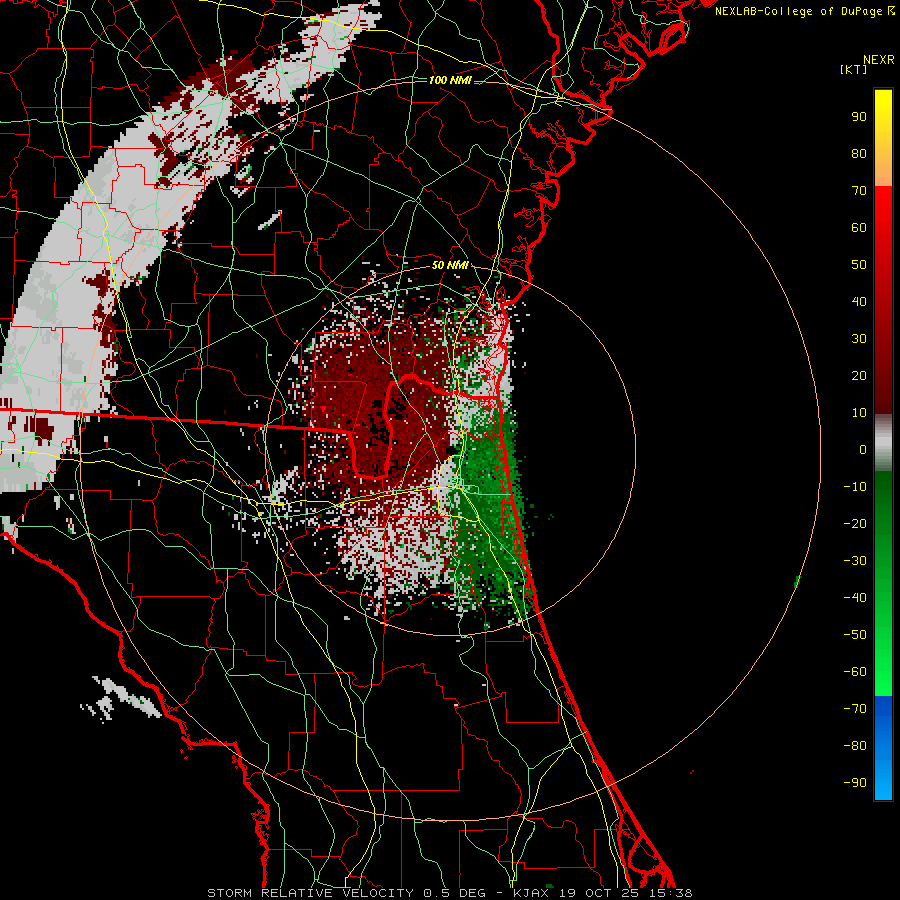Click the 70 value on velocity scale
This screenshot has width=900, height=900.
859,191
